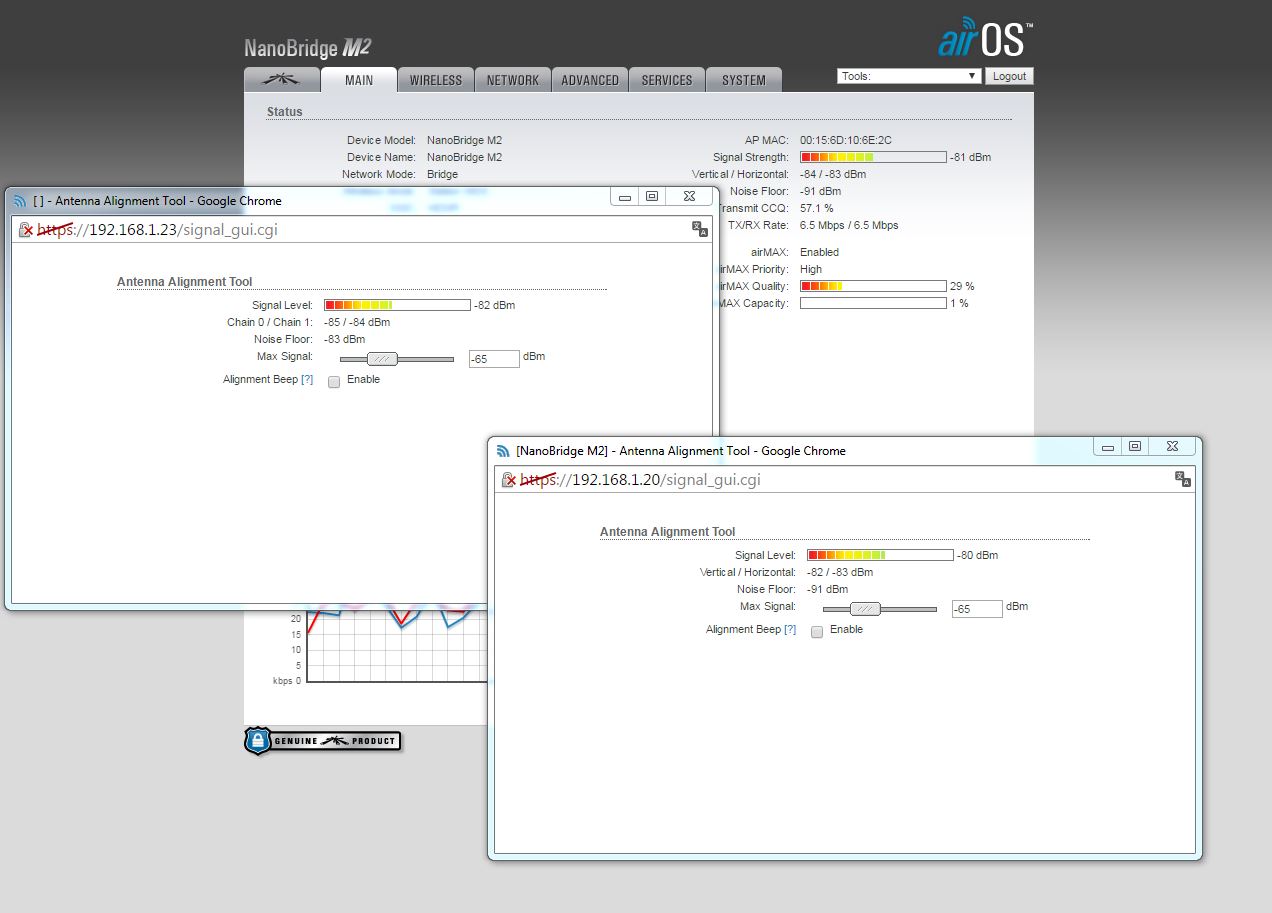
Task: Click the airMAX Capacity bar on status page
Action: point(873,303)
